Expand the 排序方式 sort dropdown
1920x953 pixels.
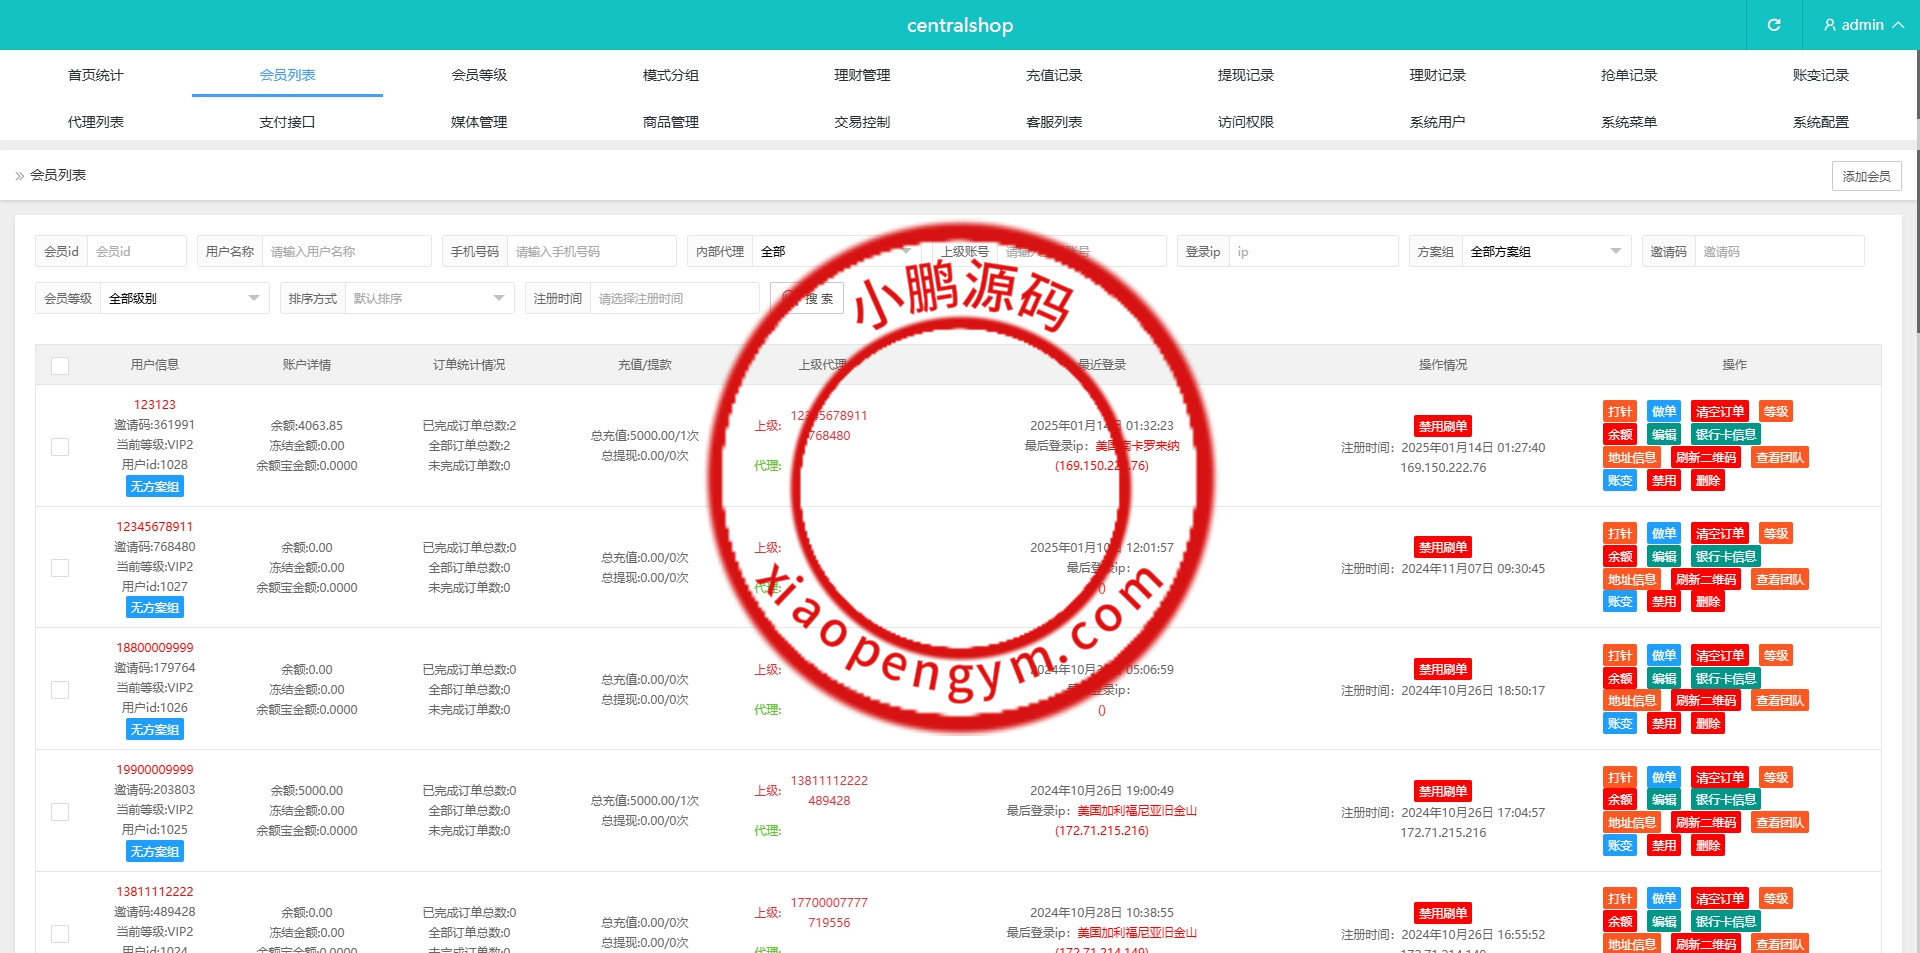point(428,299)
